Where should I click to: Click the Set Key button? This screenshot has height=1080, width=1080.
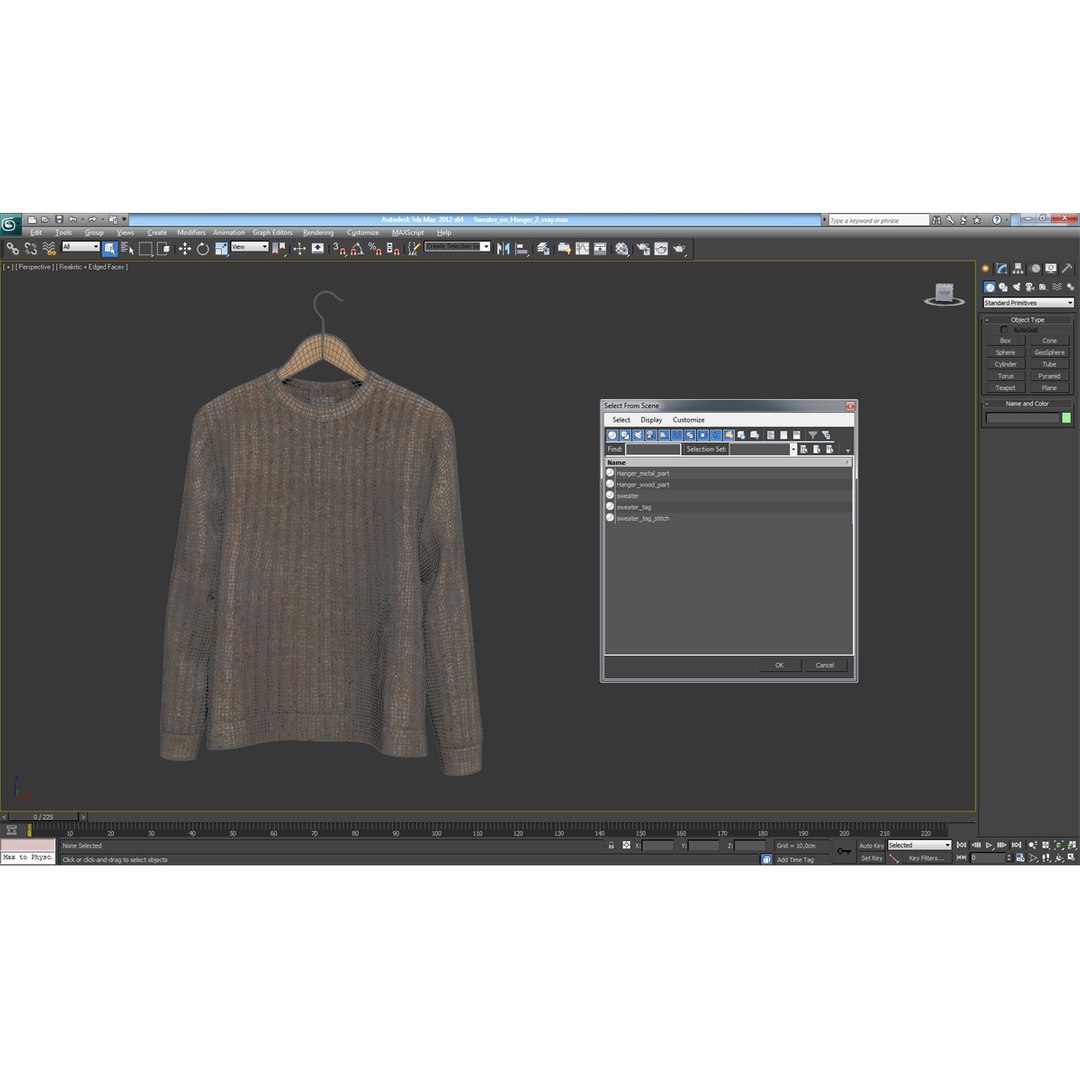[871, 858]
